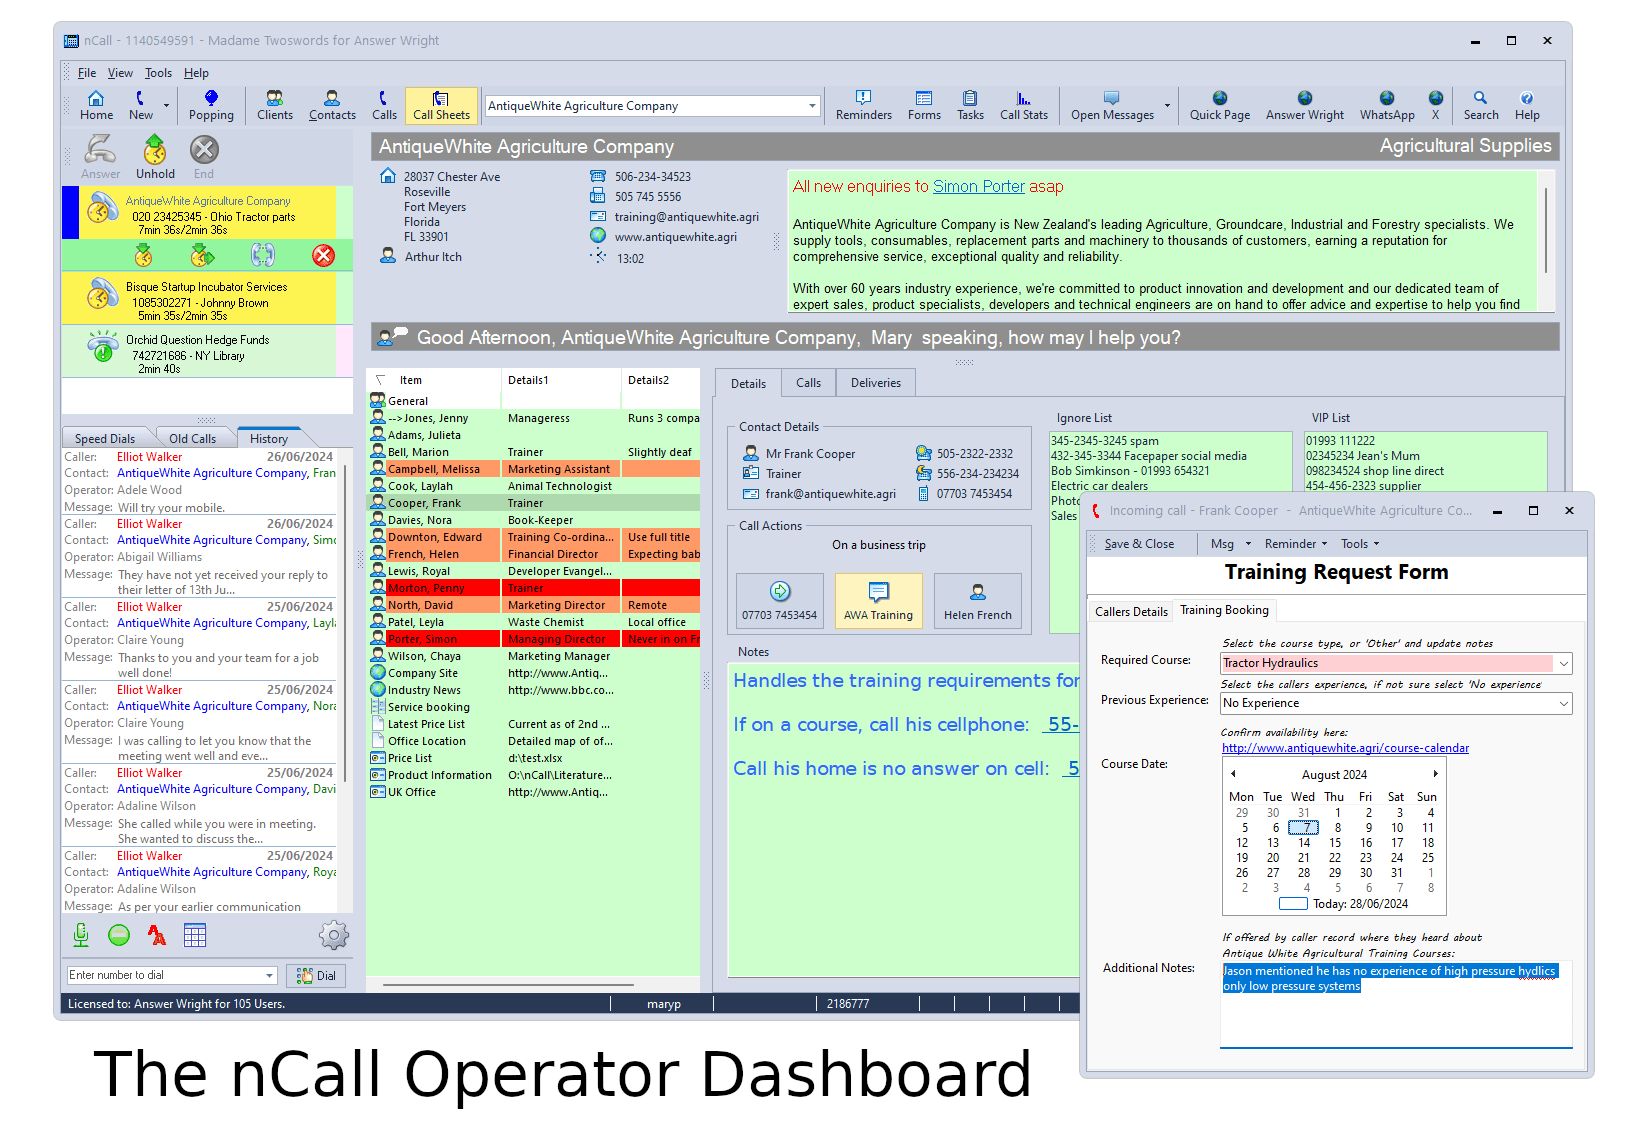This screenshot has height=1123, width=1644.
Task: Click the www.antiquewhite.agri website
Action: click(675, 237)
